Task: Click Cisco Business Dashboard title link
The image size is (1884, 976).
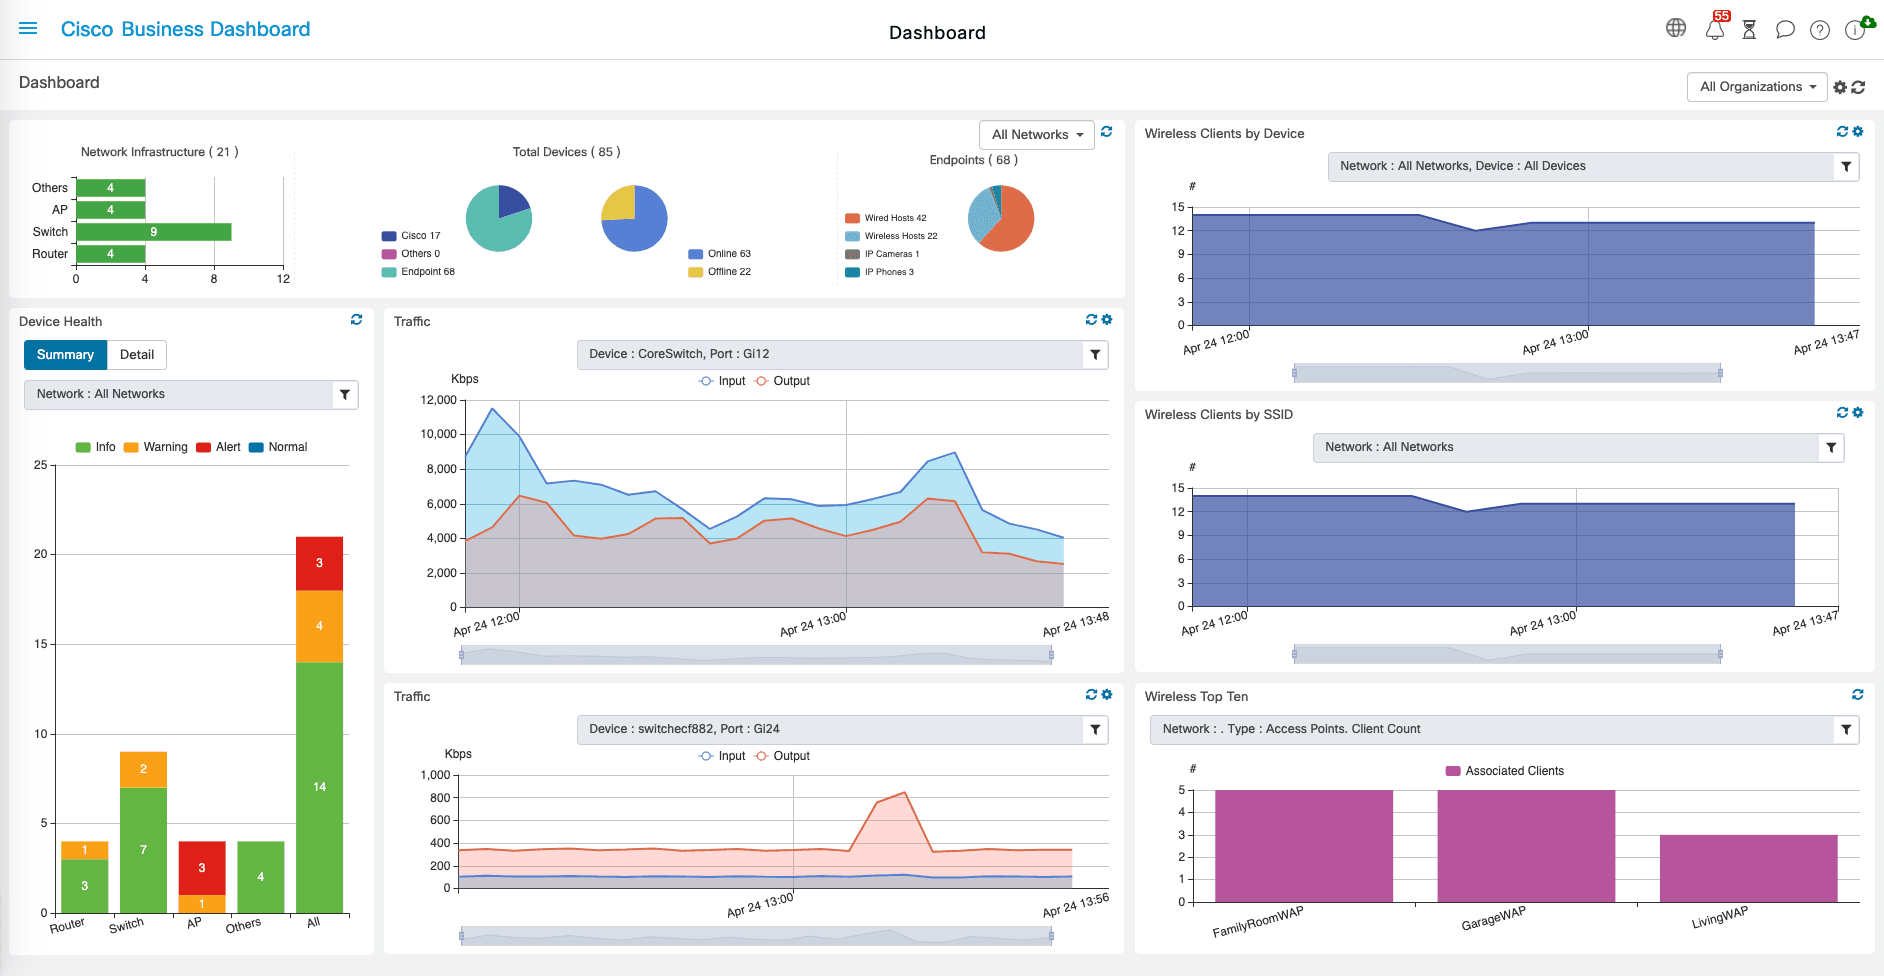Action: (x=186, y=29)
